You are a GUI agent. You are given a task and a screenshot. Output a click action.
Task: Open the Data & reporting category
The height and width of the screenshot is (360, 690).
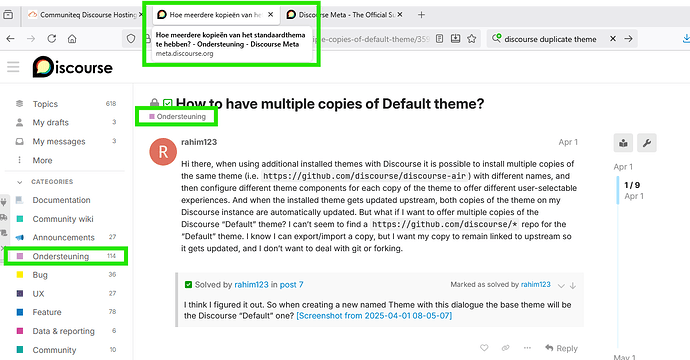[63, 331]
